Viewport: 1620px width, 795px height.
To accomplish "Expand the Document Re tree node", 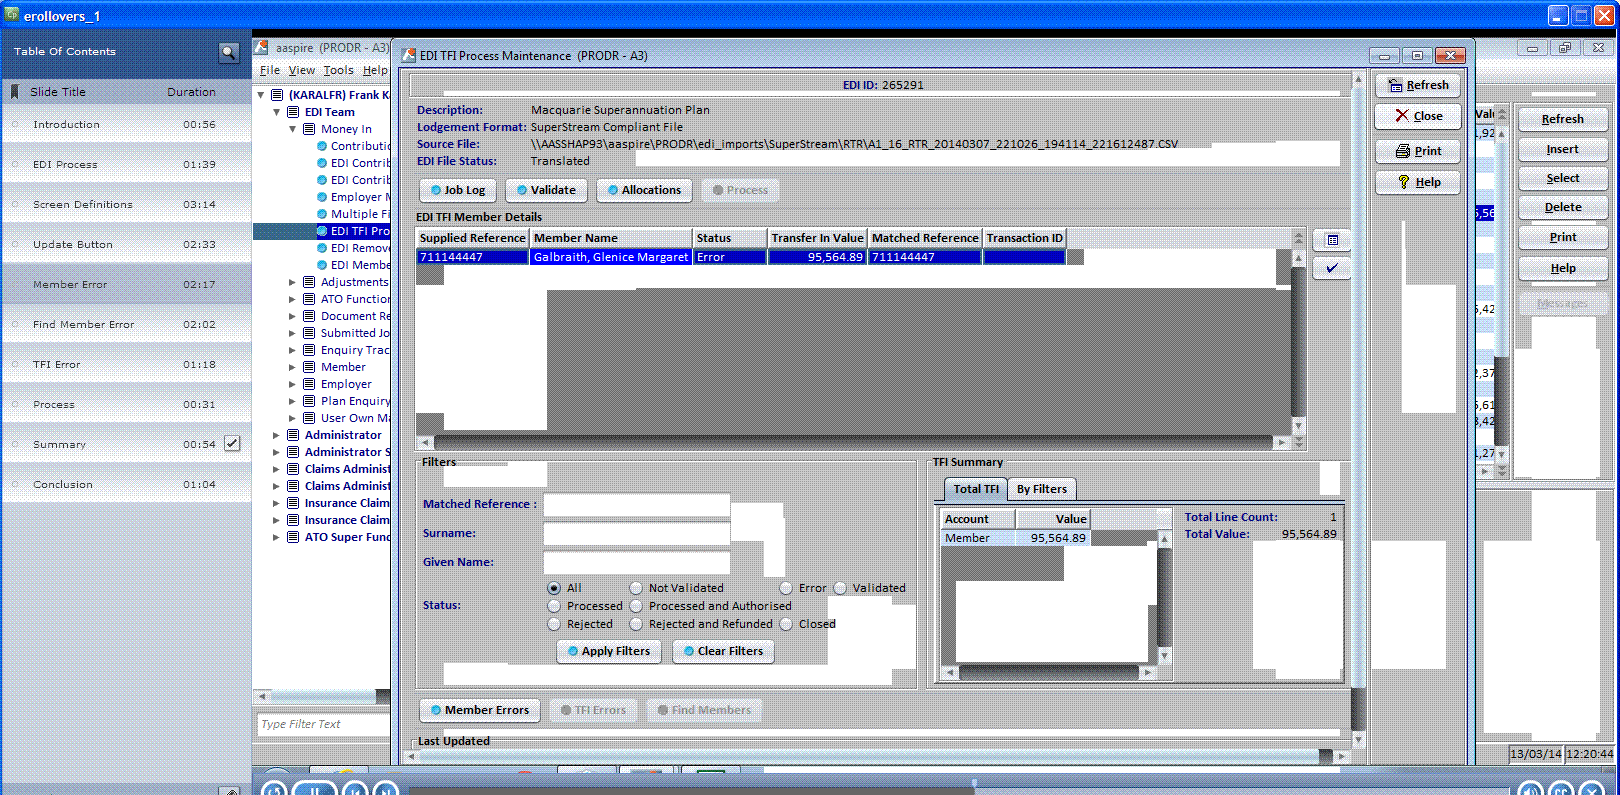I will pos(293,316).
